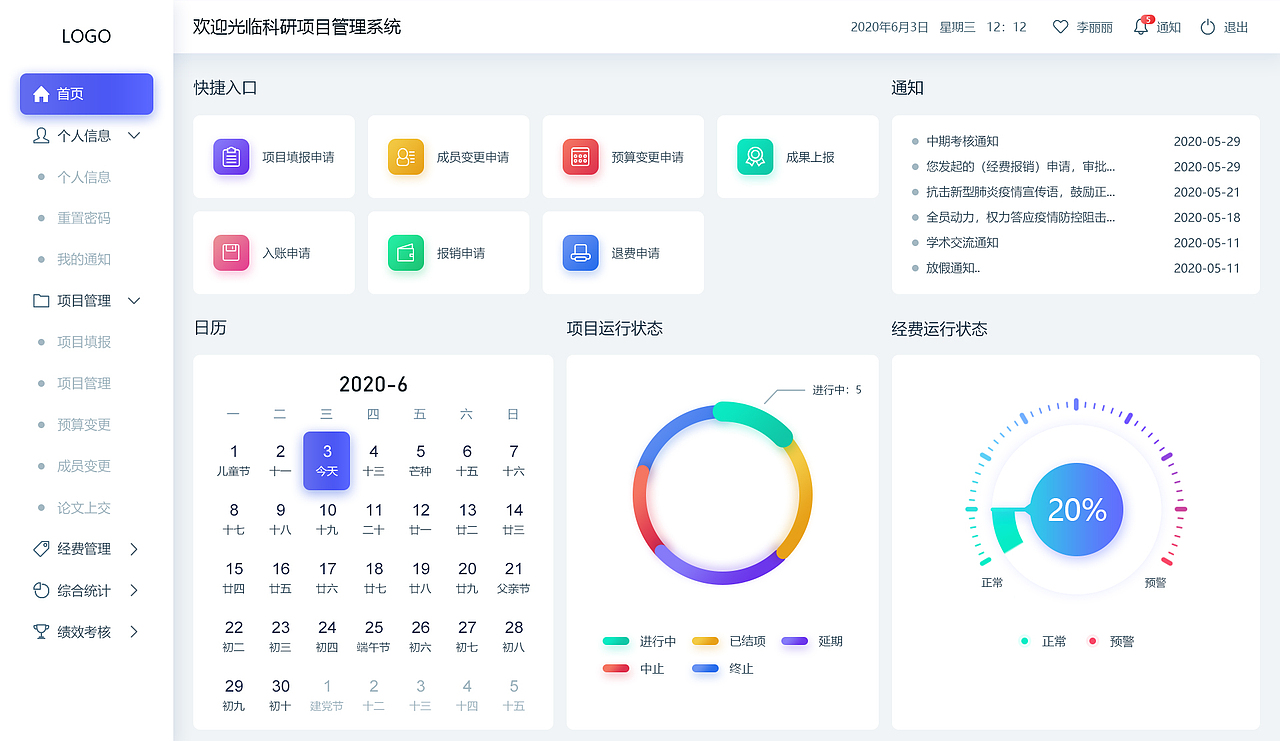Select today's date 3 in calendar
The width and height of the screenshot is (1280, 741).
pyautogui.click(x=327, y=460)
